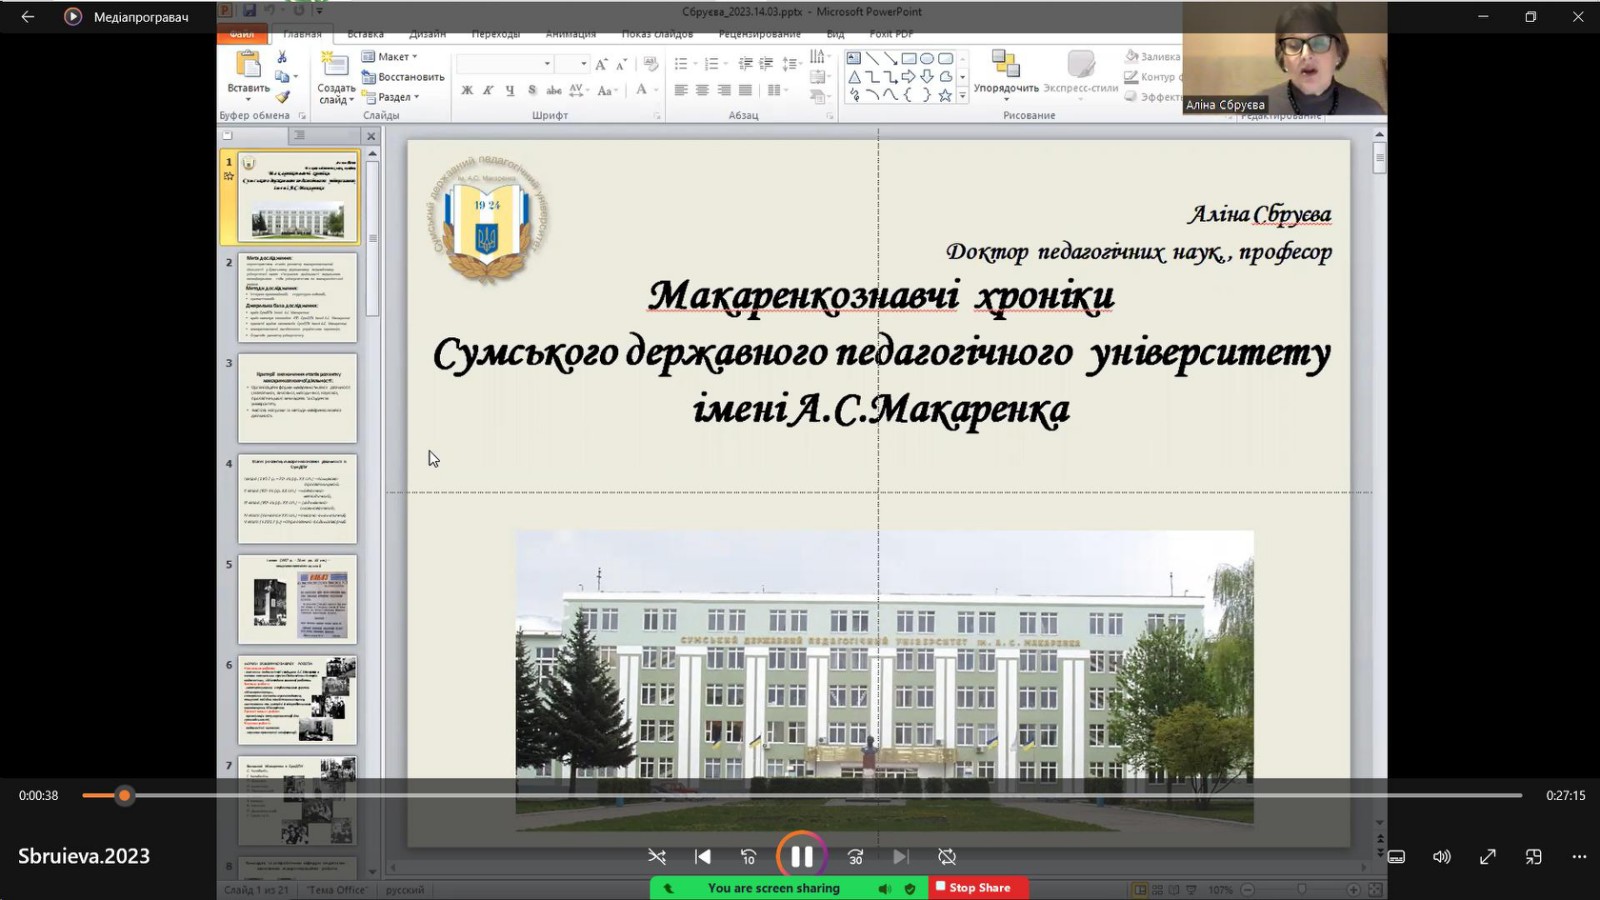Screen dimensions: 1600x900
Task: Expand the Макет layout dropdown
Action: pos(391,57)
